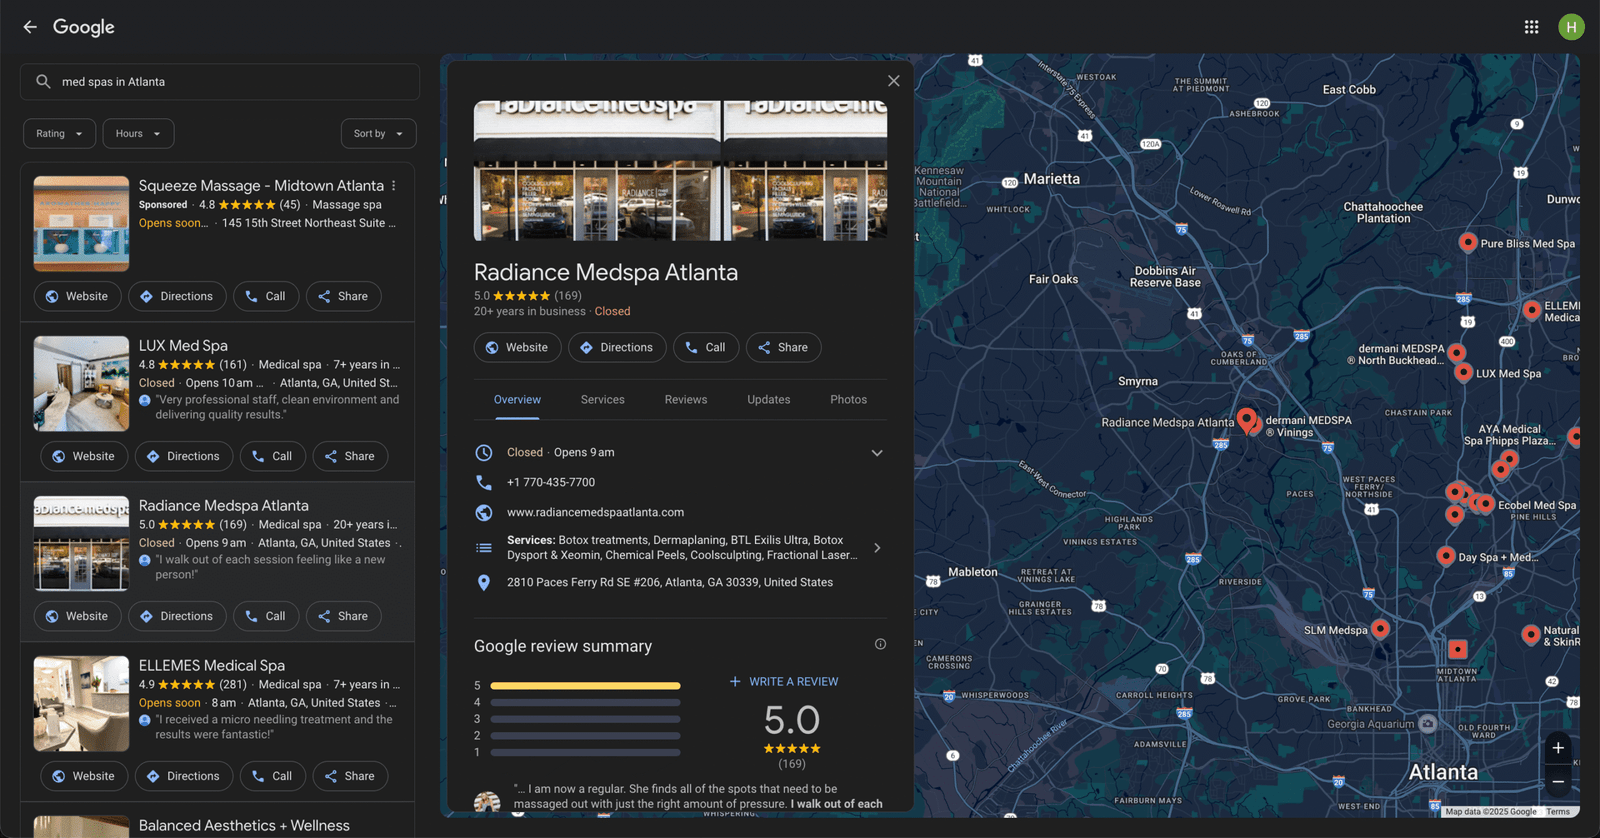
Task: Click the 1-star rating bar
Action: tap(585, 752)
